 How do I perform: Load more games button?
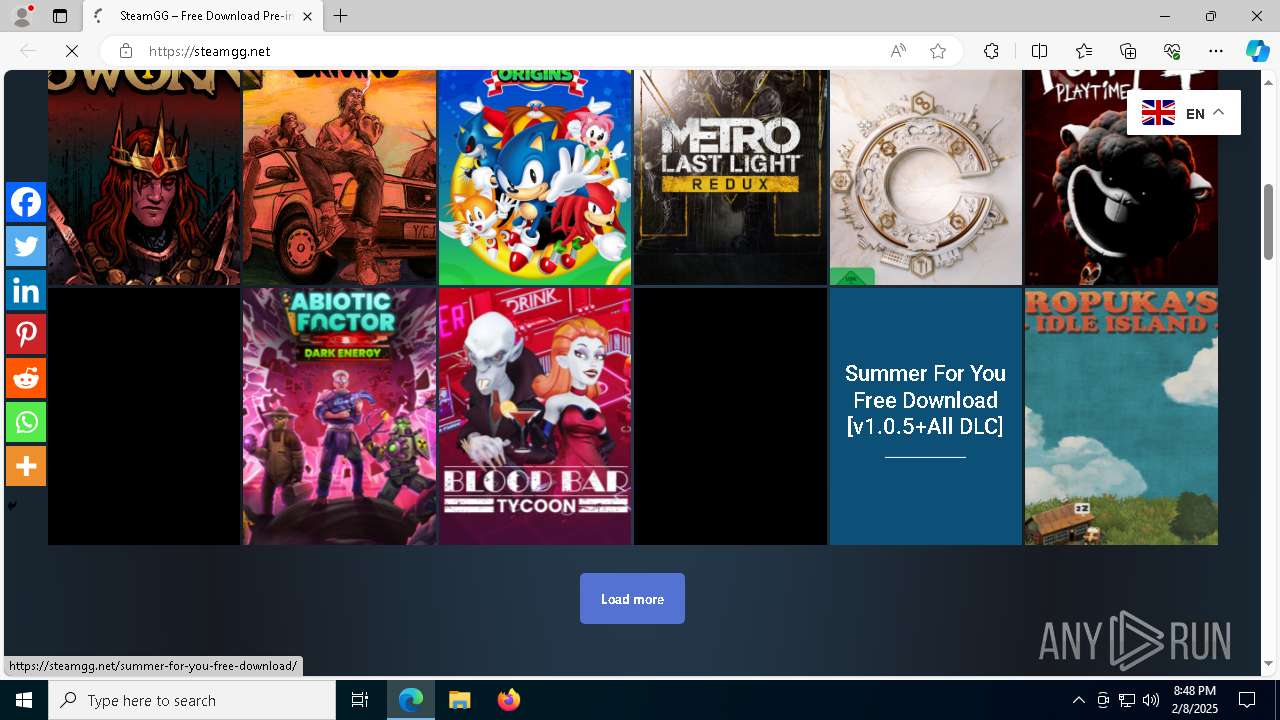click(632, 599)
